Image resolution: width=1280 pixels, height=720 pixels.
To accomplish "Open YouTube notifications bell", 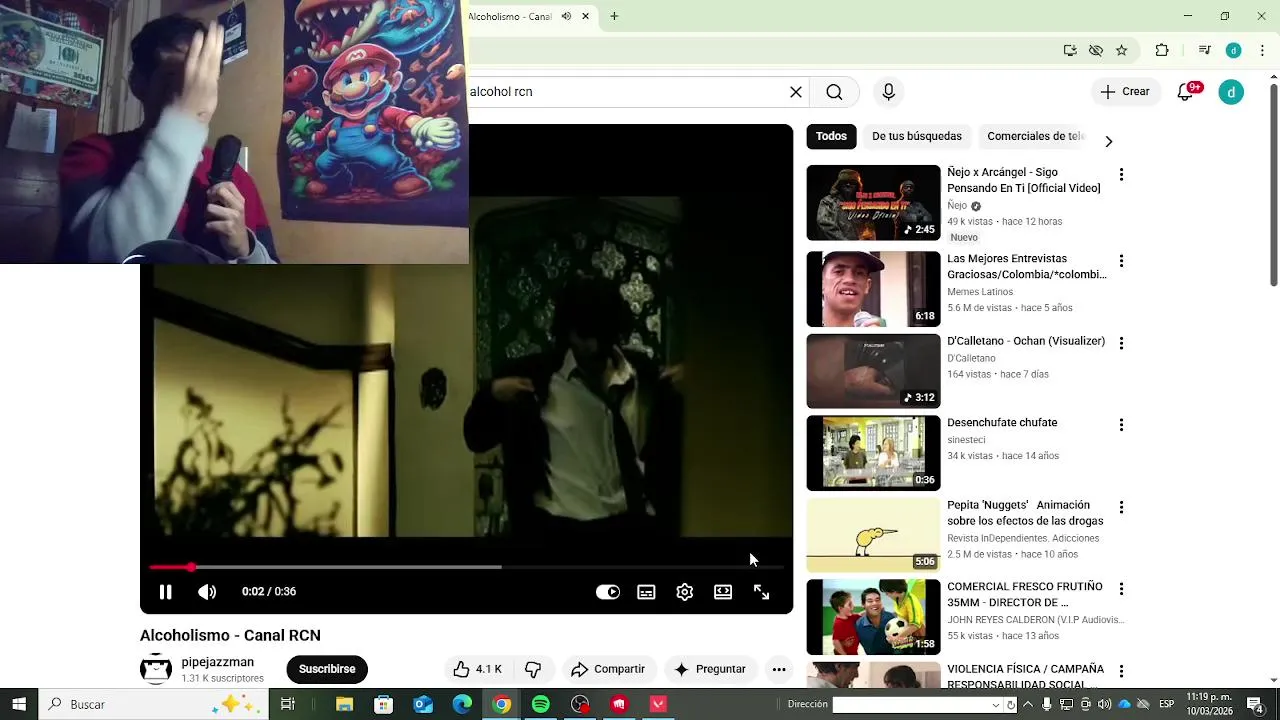I will 1186,92.
